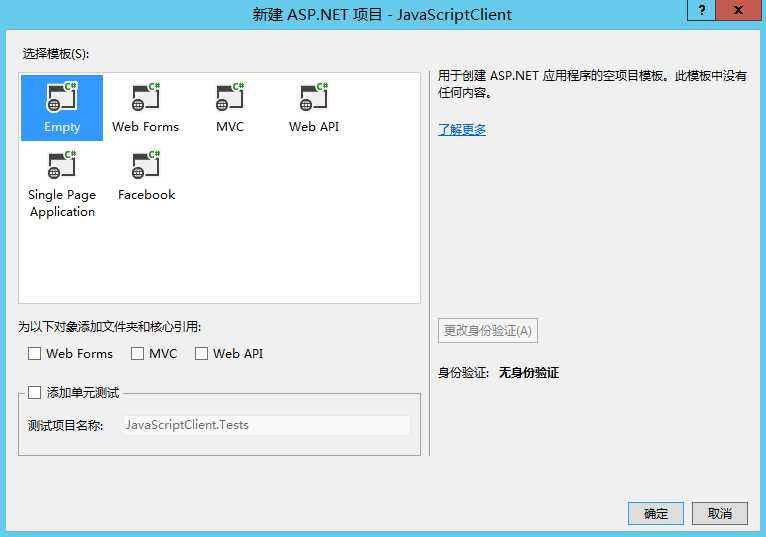Screen dimensions: 766x537
Task: Enable the Web Forms core references checkbox
Action: (x=34, y=353)
